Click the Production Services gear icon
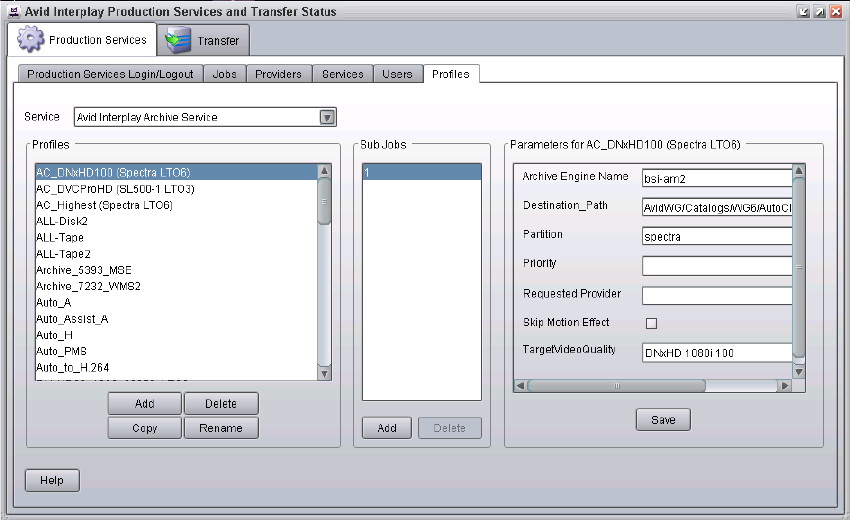850x520 pixels. (x=30, y=39)
